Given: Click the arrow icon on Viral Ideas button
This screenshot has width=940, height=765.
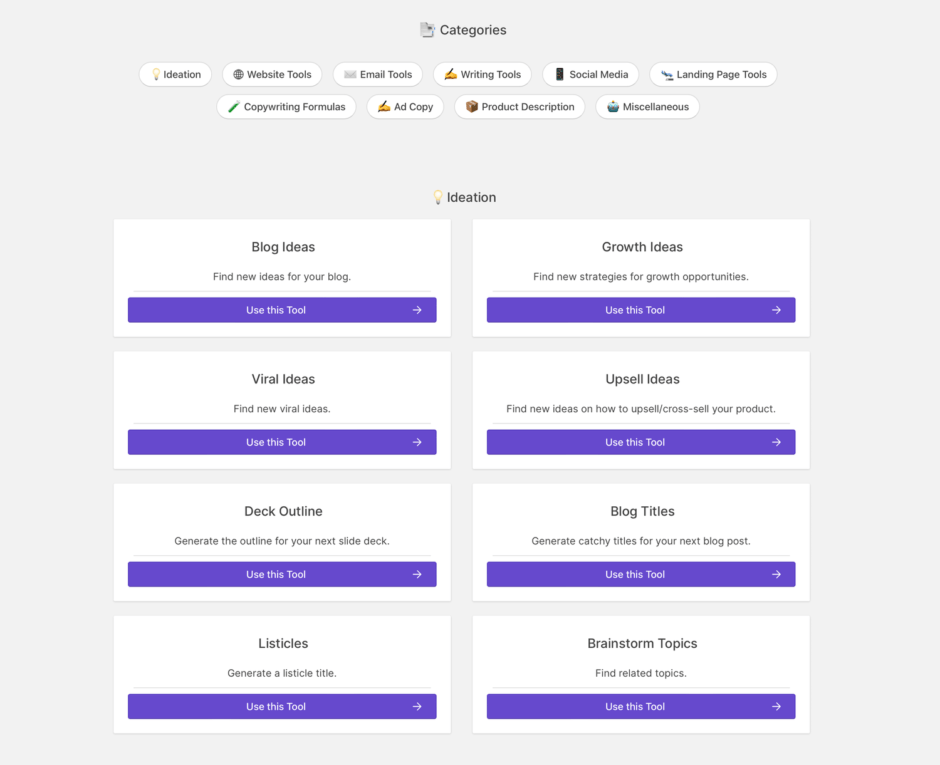Looking at the screenshot, I should [x=417, y=442].
